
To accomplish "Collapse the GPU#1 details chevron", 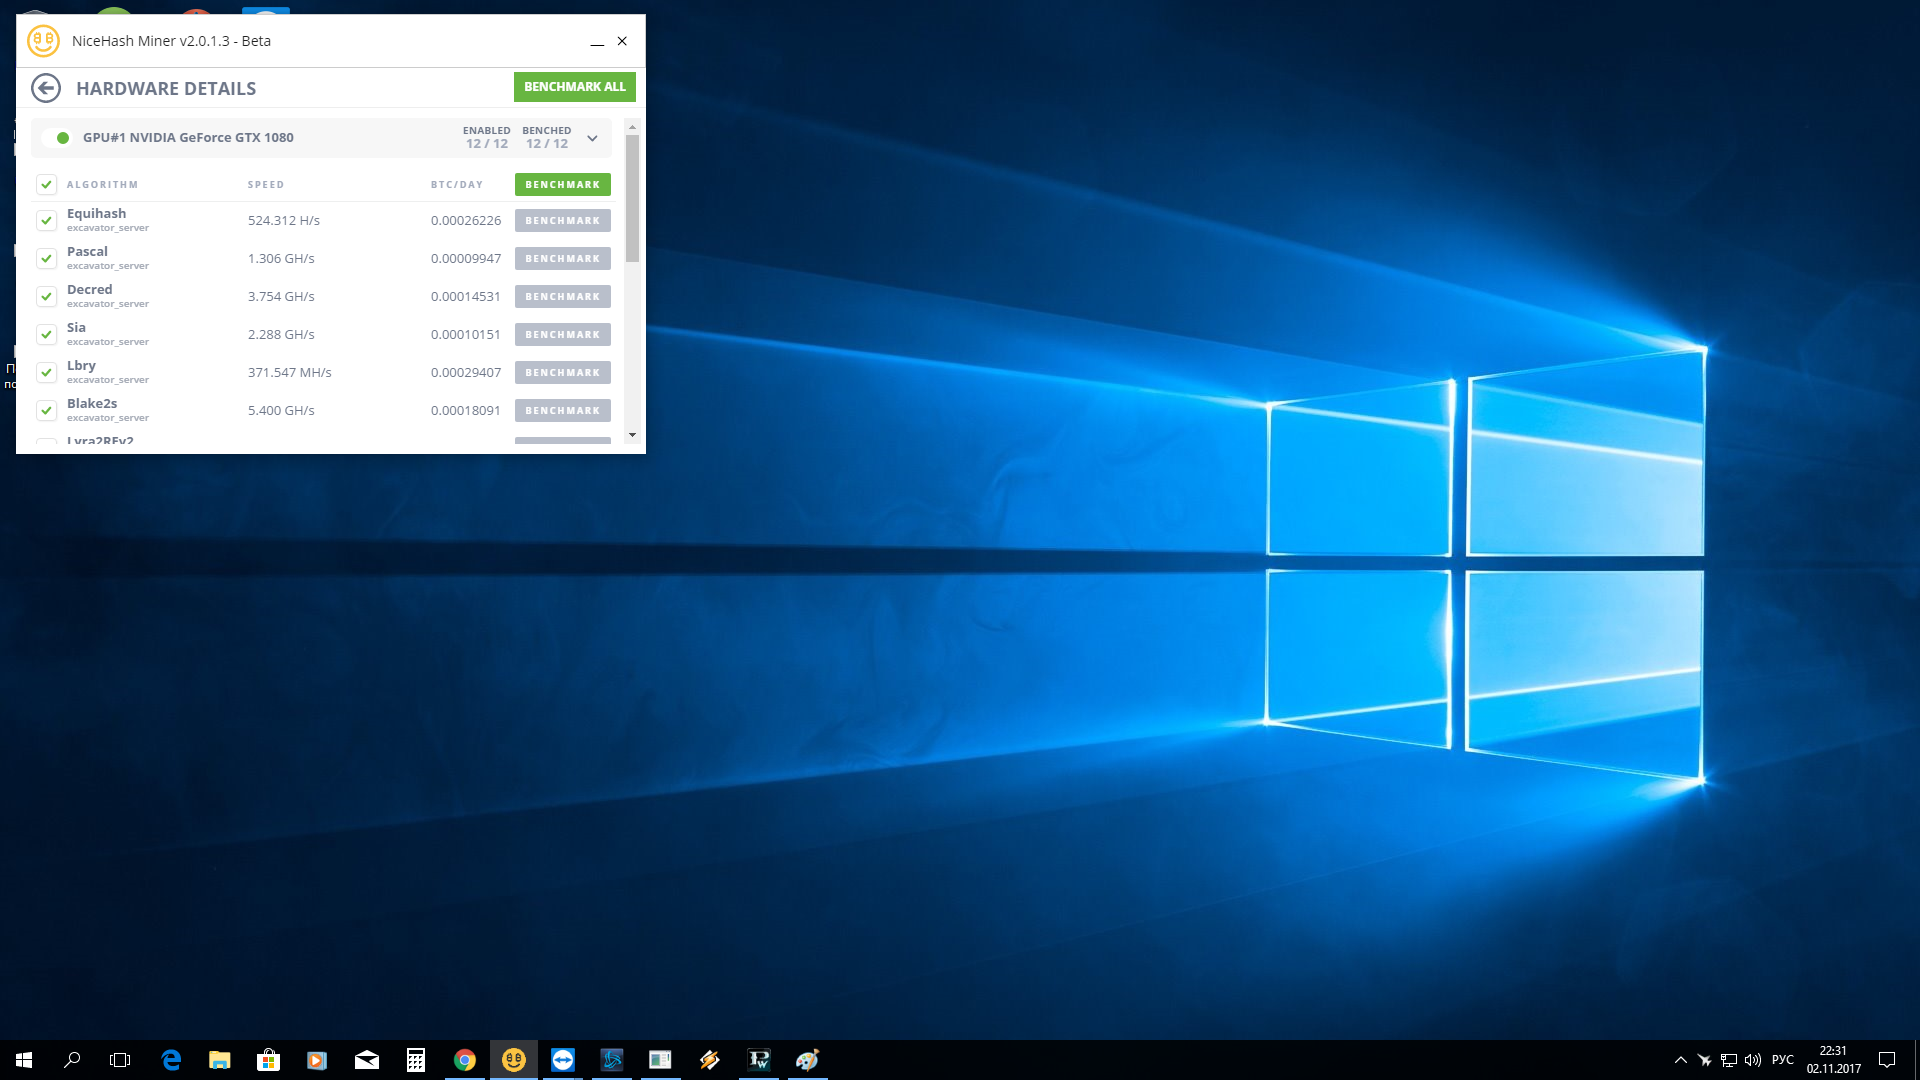I will (592, 138).
